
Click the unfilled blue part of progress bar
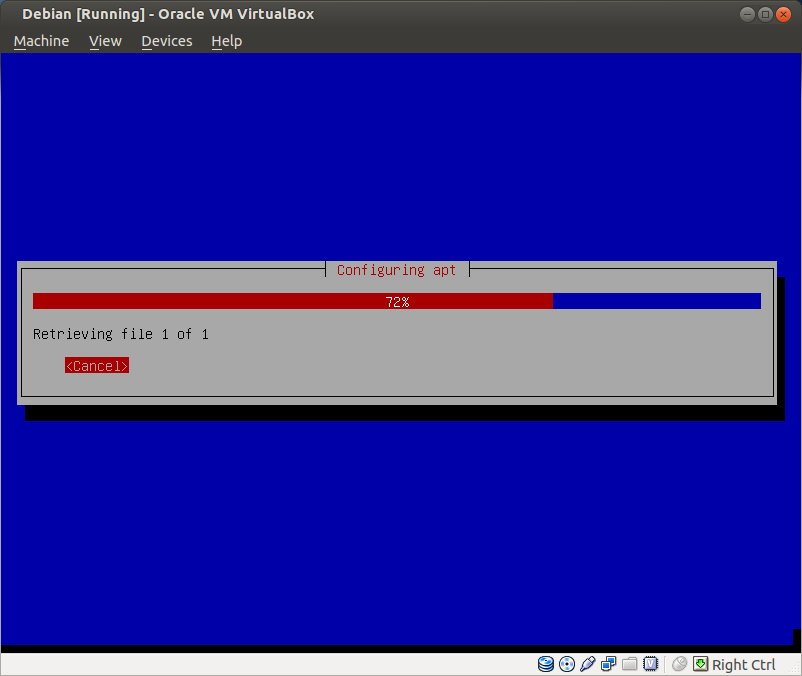tap(656, 301)
